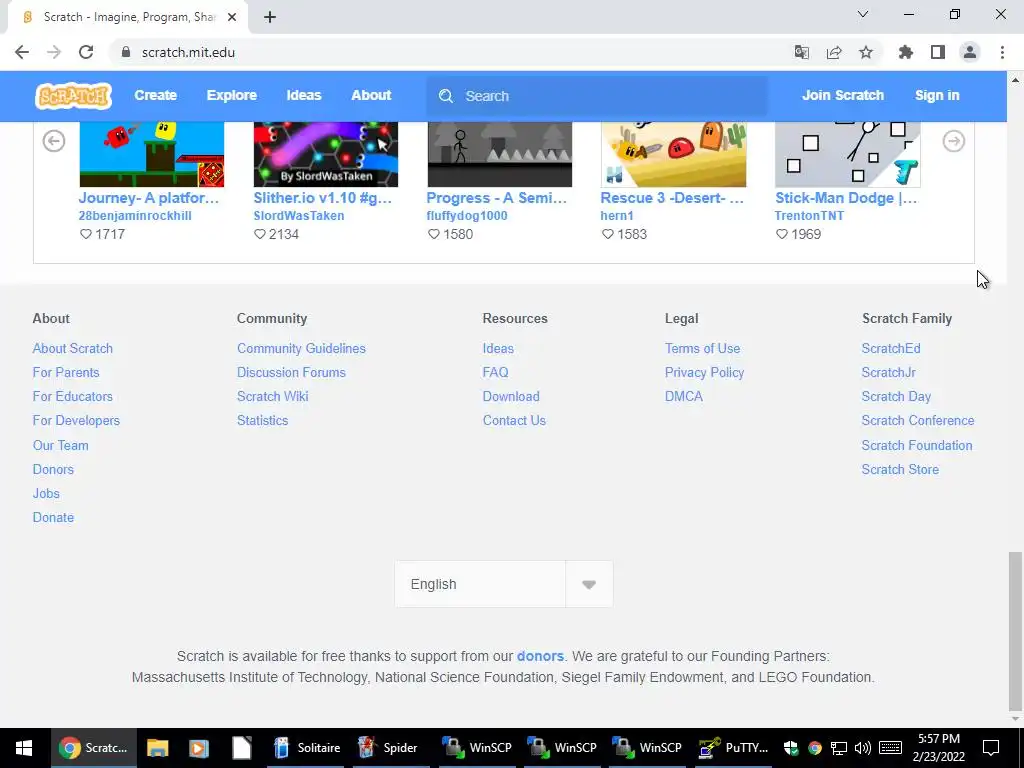The width and height of the screenshot is (1024, 768).
Task: Open Solitaire from the taskbar
Action: (x=307, y=748)
